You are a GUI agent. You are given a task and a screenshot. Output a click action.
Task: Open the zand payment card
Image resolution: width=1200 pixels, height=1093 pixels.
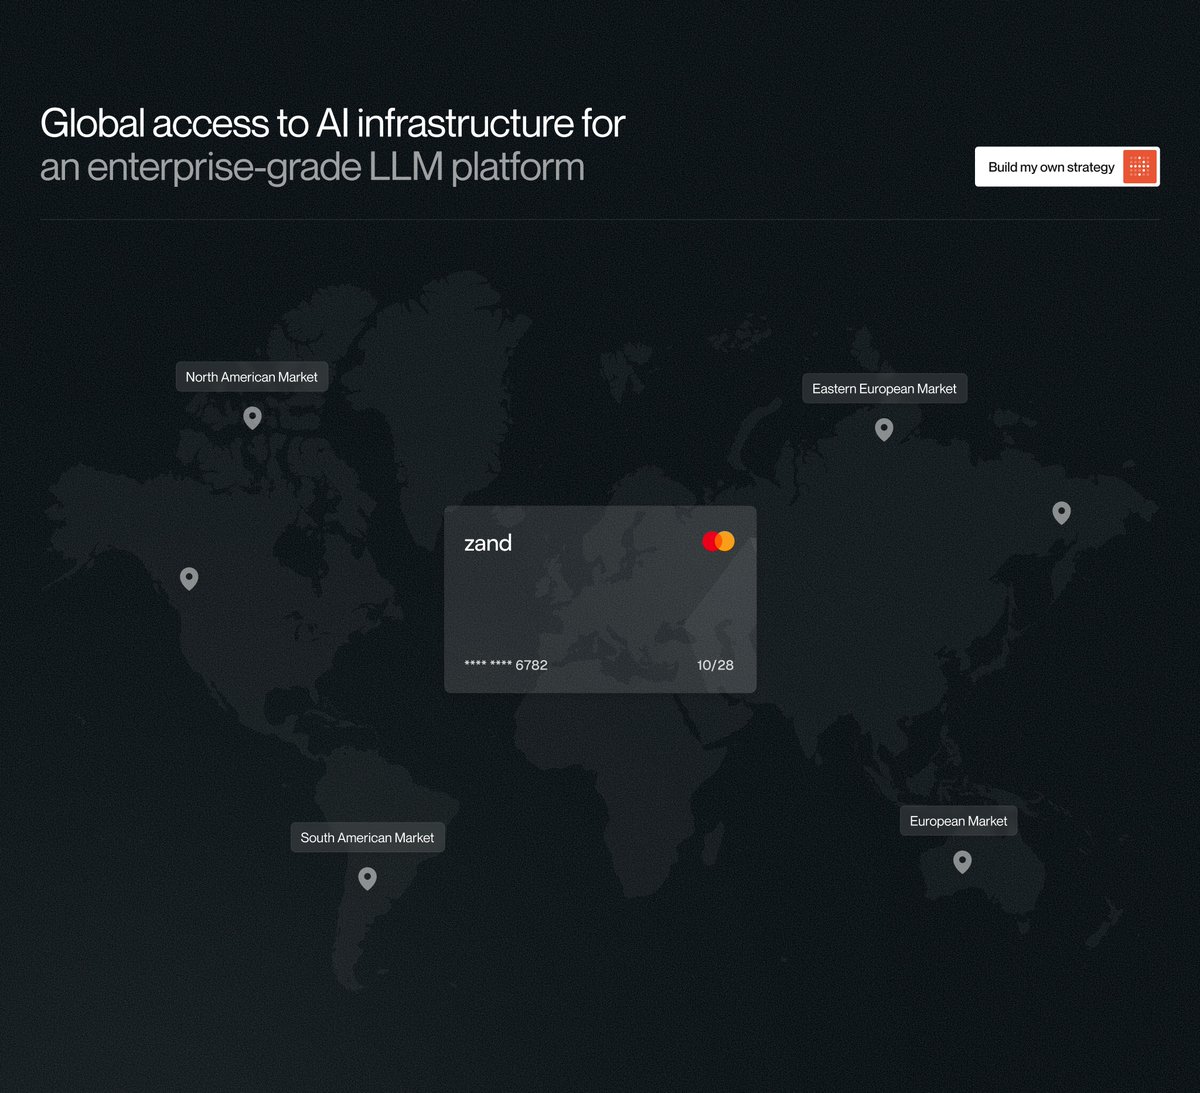click(600, 599)
